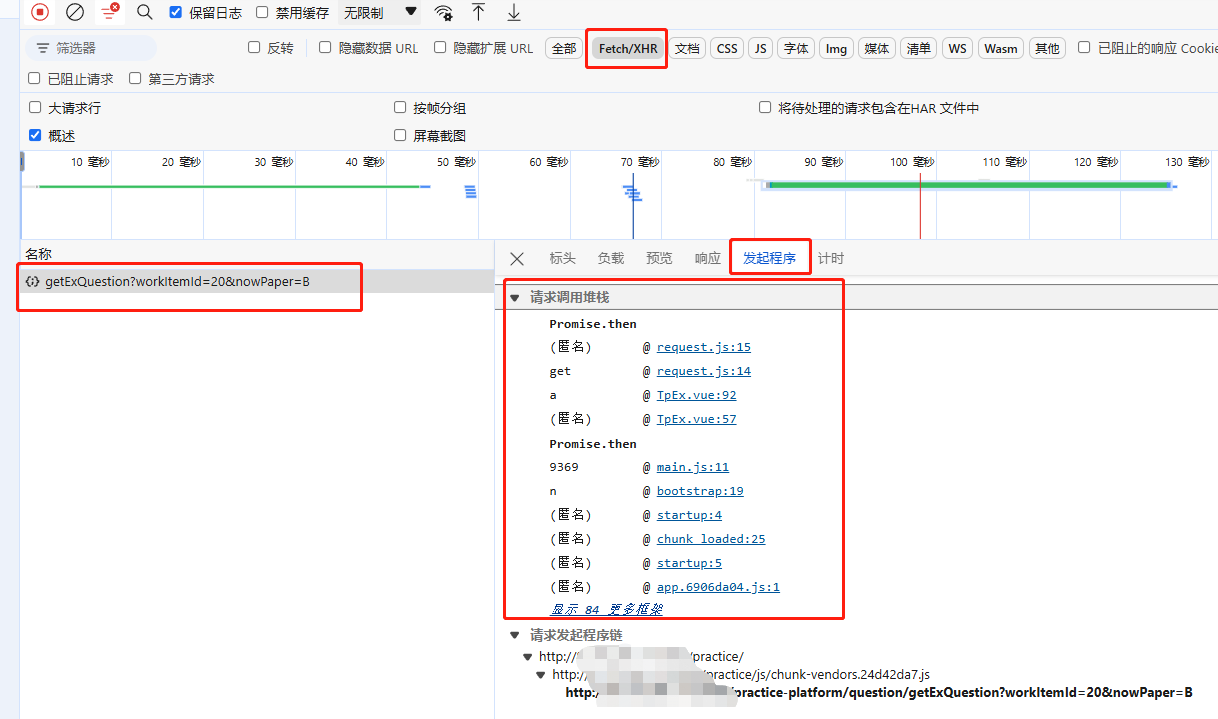The image size is (1218, 719).
Task: Enable the 禁用缓存 checkbox
Action: pyautogui.click(x=262, y=13)
